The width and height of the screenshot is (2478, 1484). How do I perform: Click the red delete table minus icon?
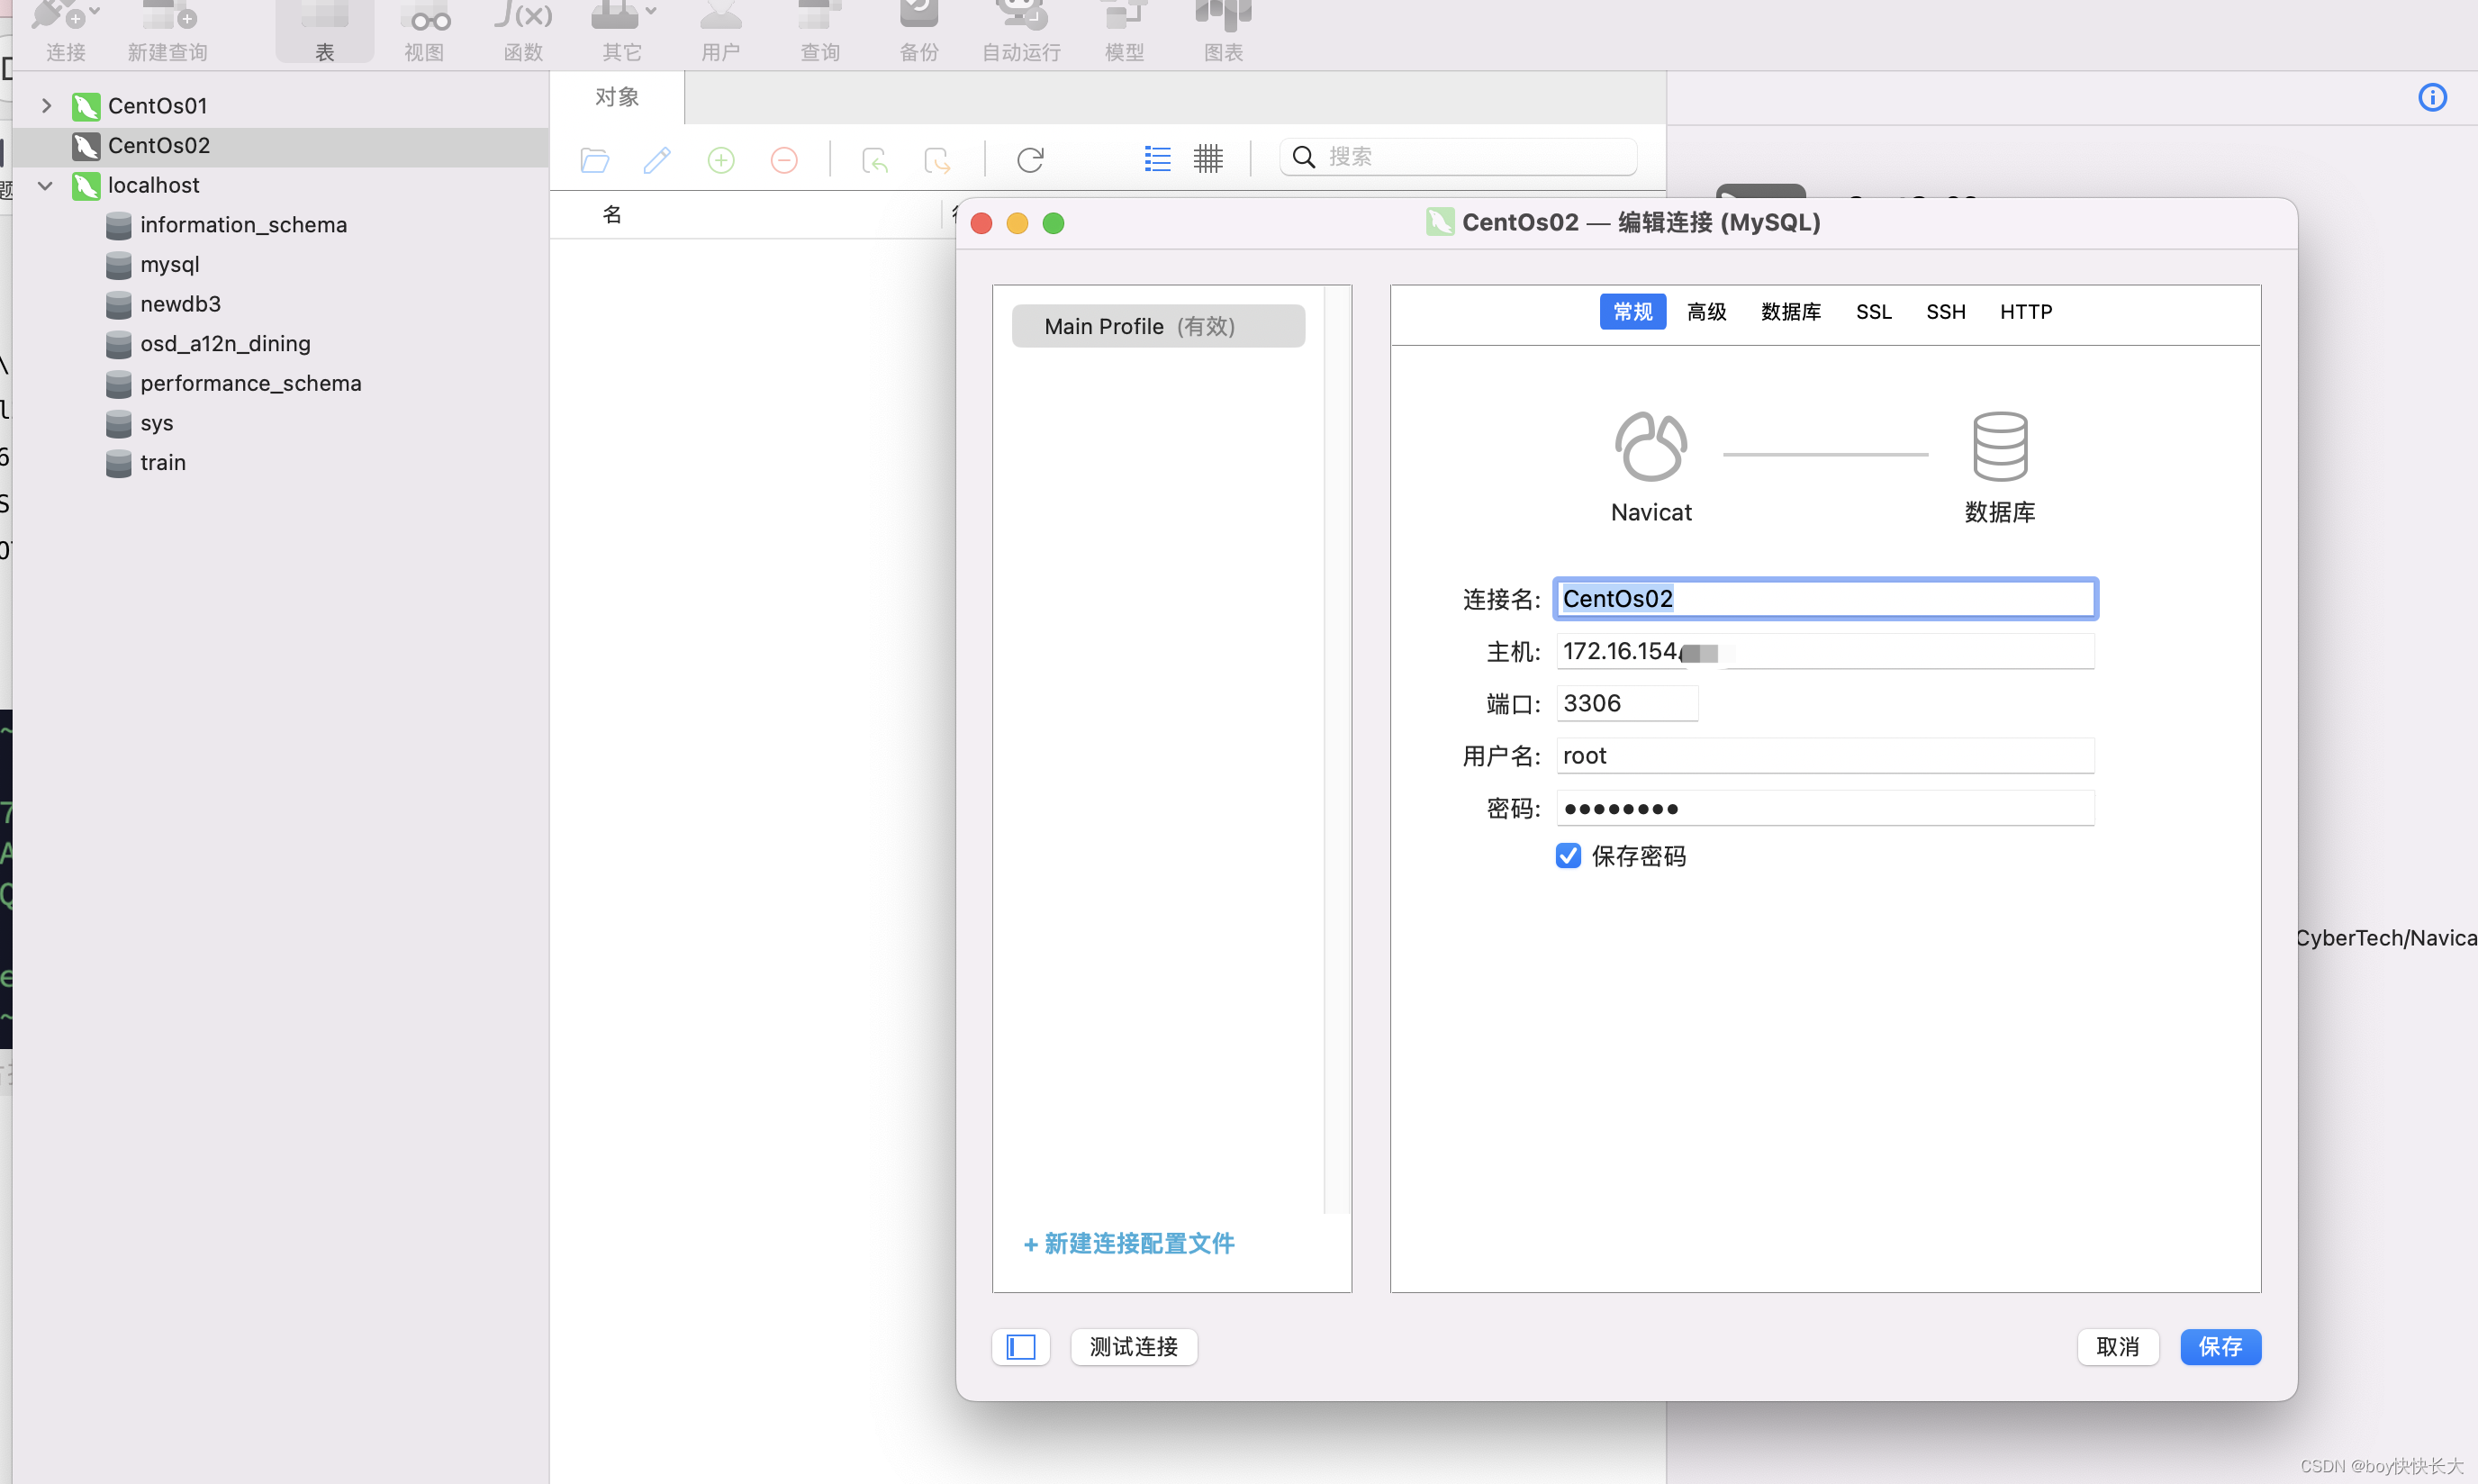pos(784,159)
